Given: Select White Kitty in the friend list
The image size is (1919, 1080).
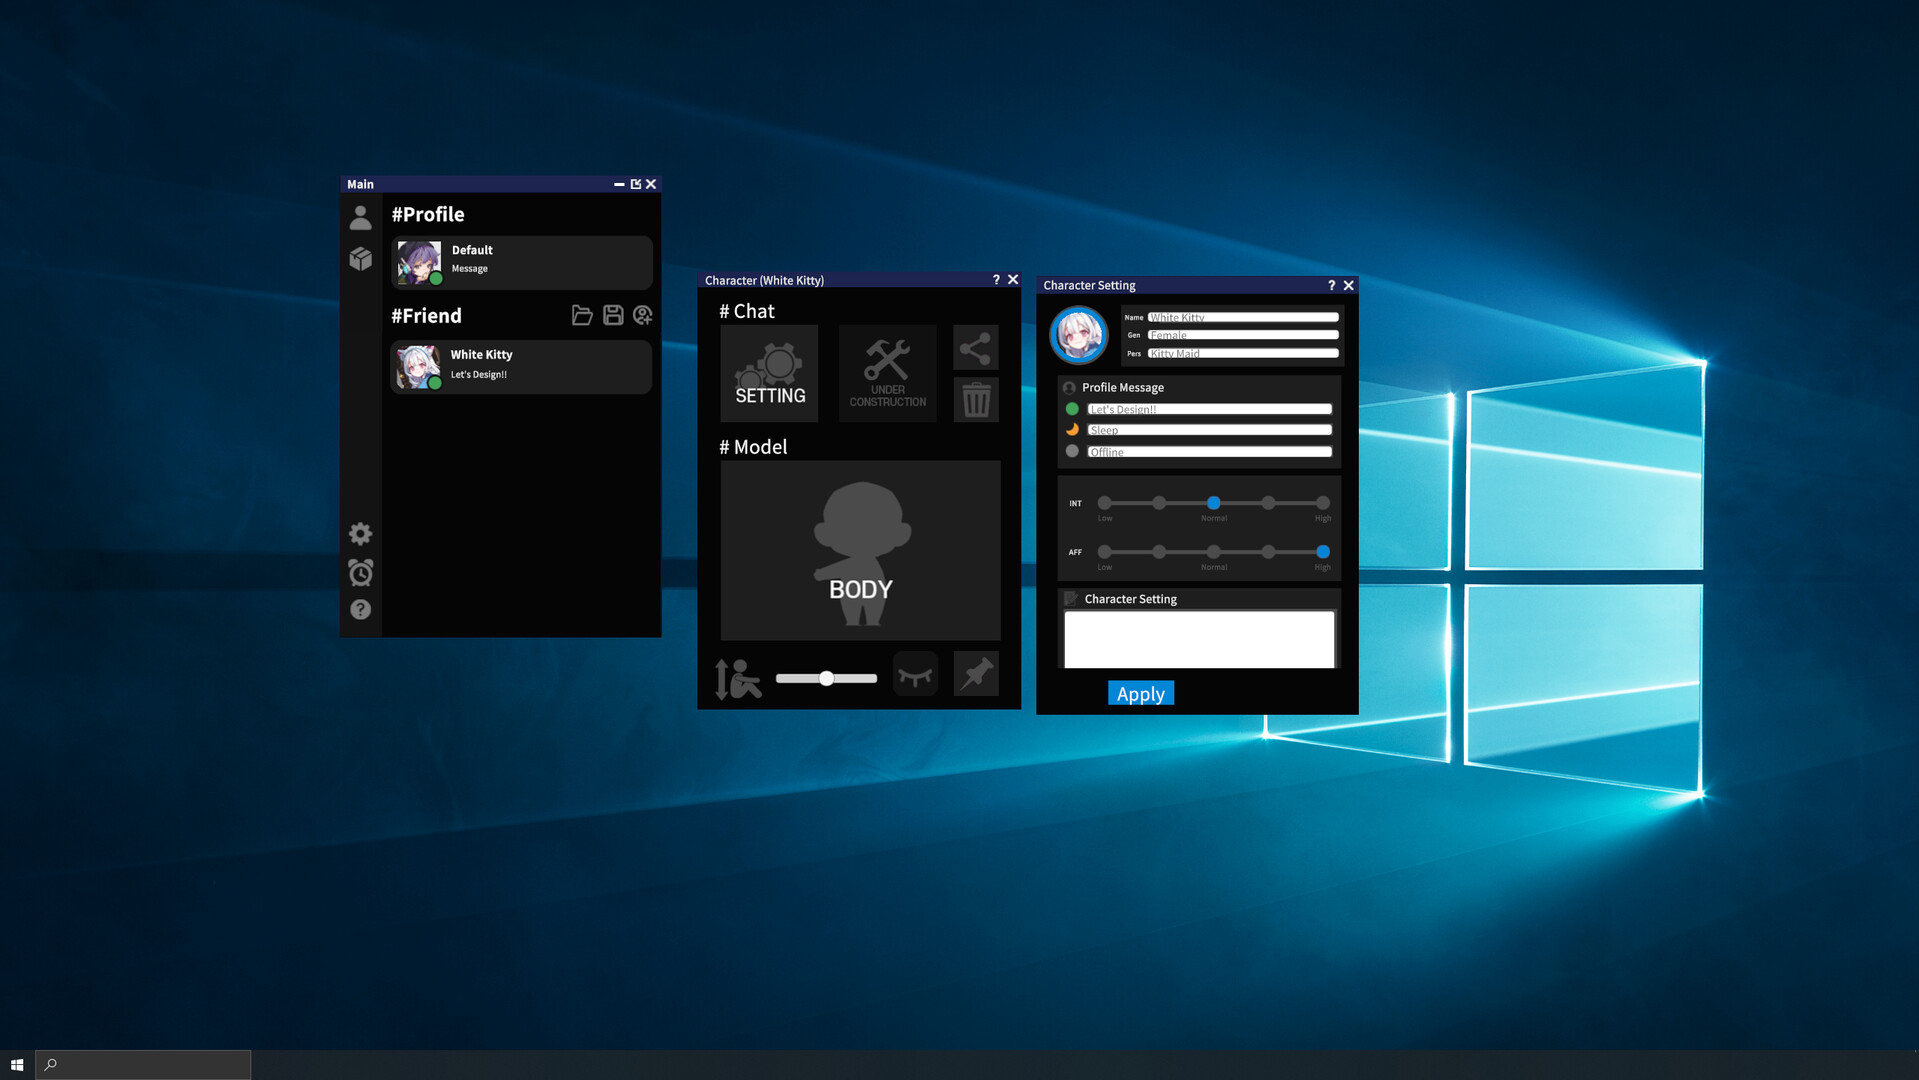Looking at the screenshot, I should pos(522,366).
